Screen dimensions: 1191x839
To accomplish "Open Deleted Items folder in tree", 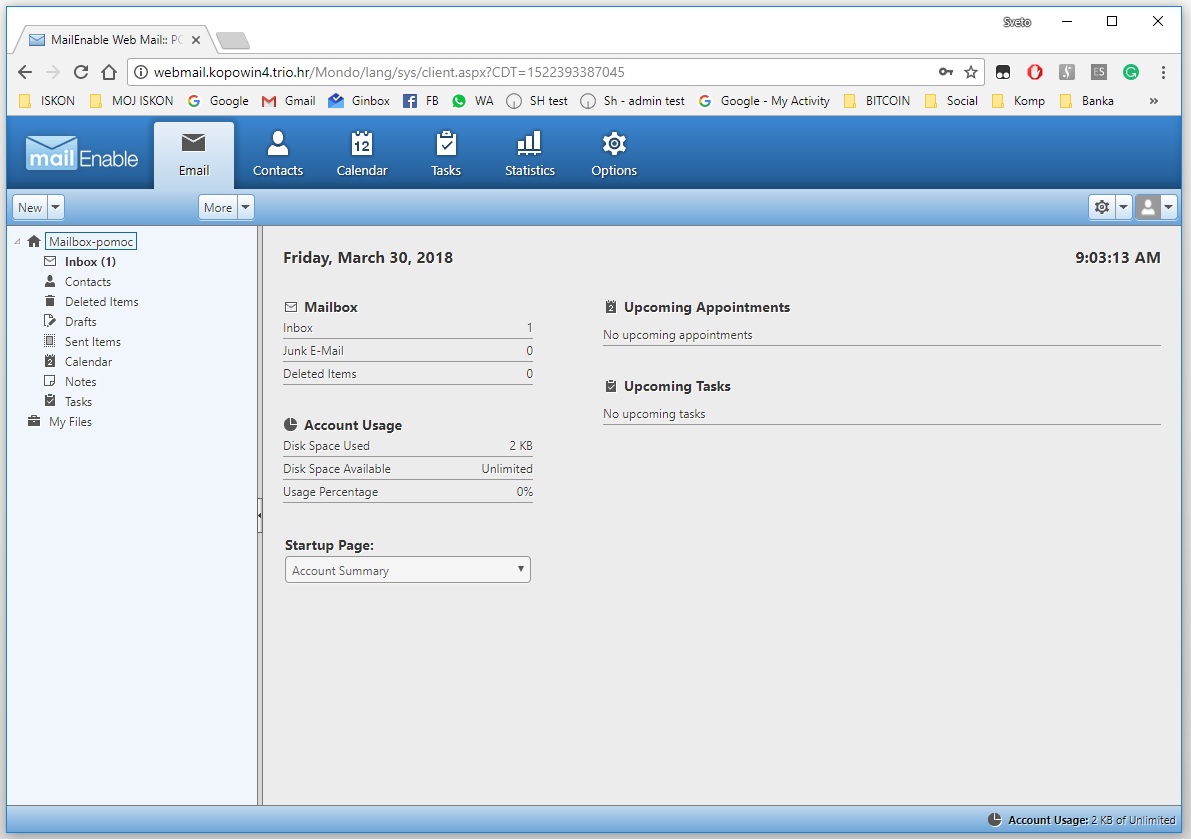I will coord(102,301).
